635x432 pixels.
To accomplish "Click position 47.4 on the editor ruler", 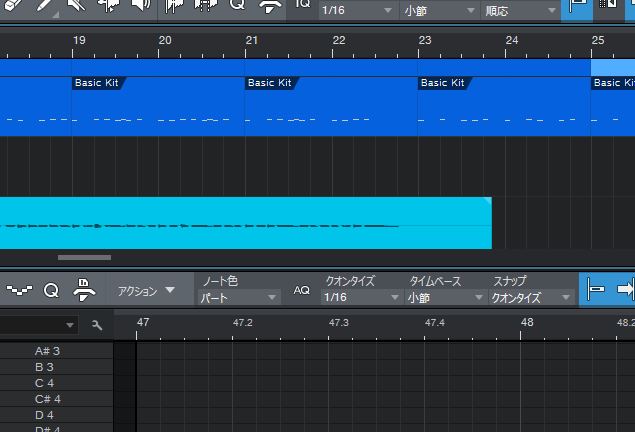I will pos(435,323).
